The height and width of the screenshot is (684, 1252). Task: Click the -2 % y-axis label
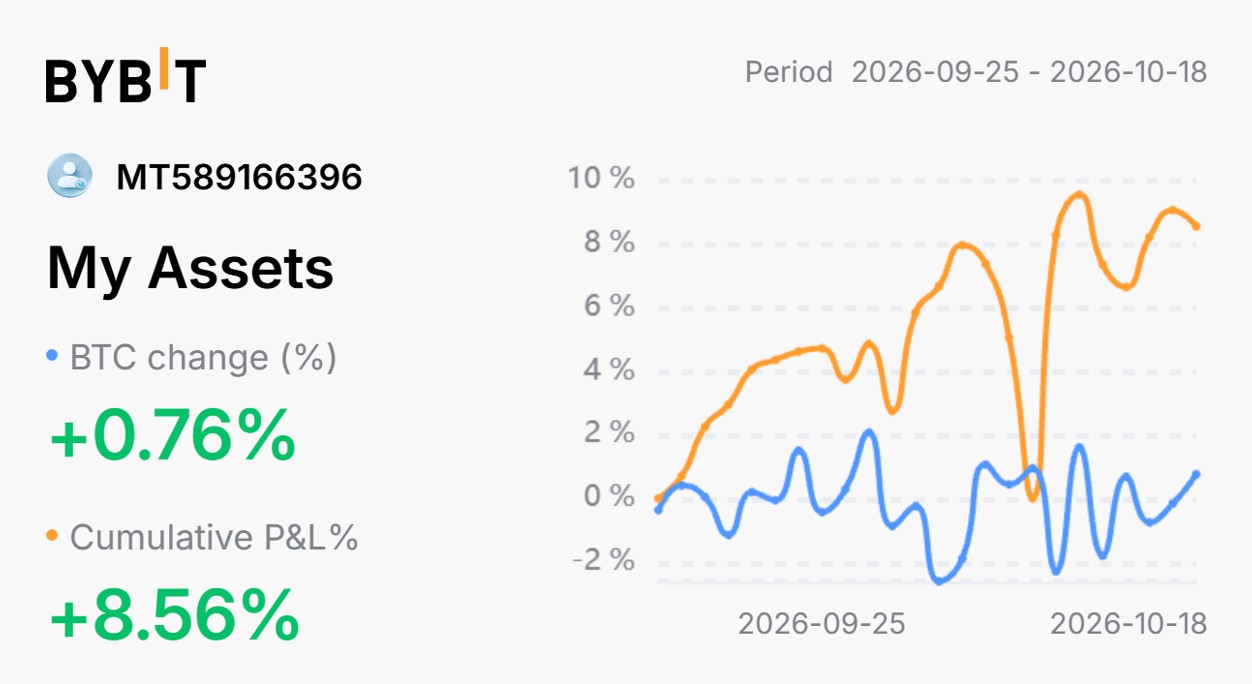(x=603, y=560)
